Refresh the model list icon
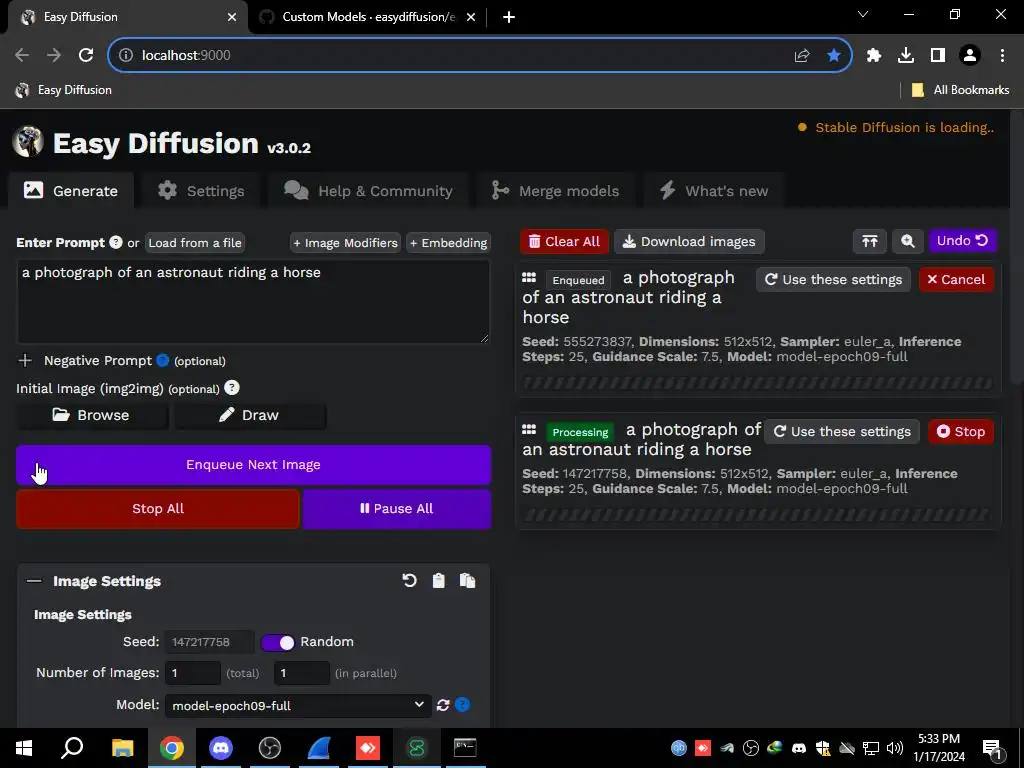This screenshot has height=768, width=1024. pyautogui.click(x=443, y=705)
